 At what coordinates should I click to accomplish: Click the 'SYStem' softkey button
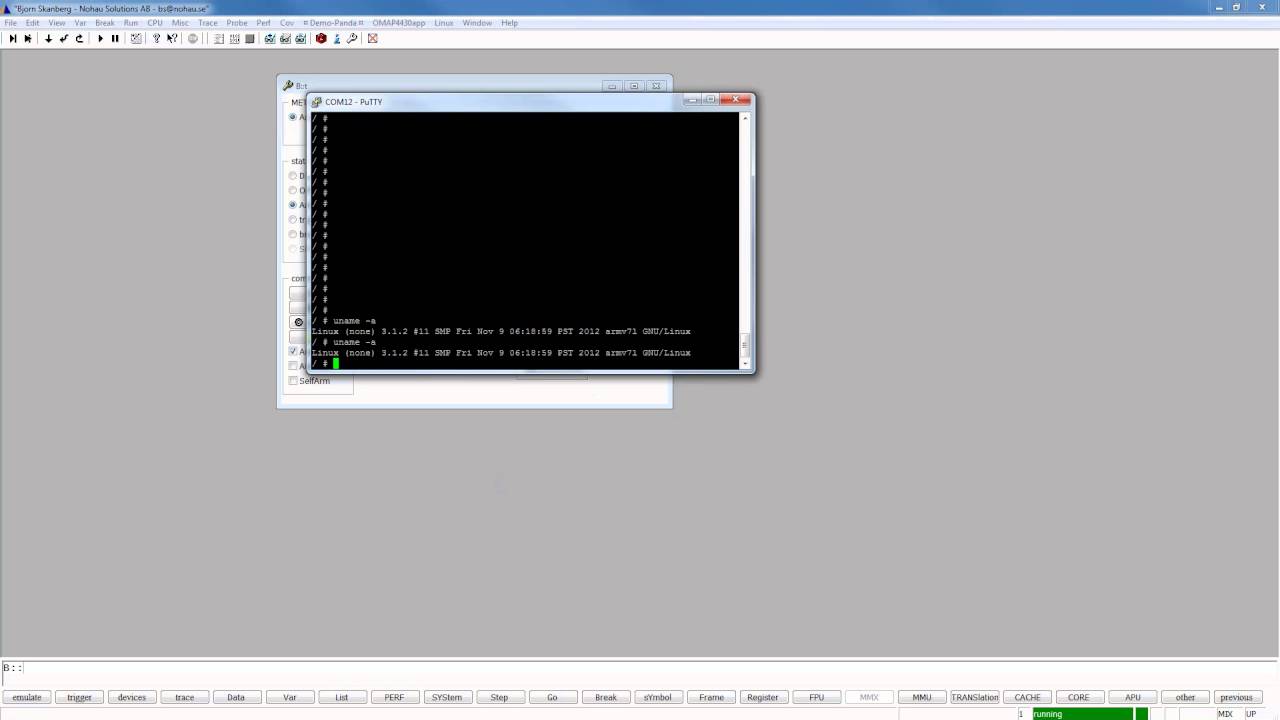[x=447, y=697]
